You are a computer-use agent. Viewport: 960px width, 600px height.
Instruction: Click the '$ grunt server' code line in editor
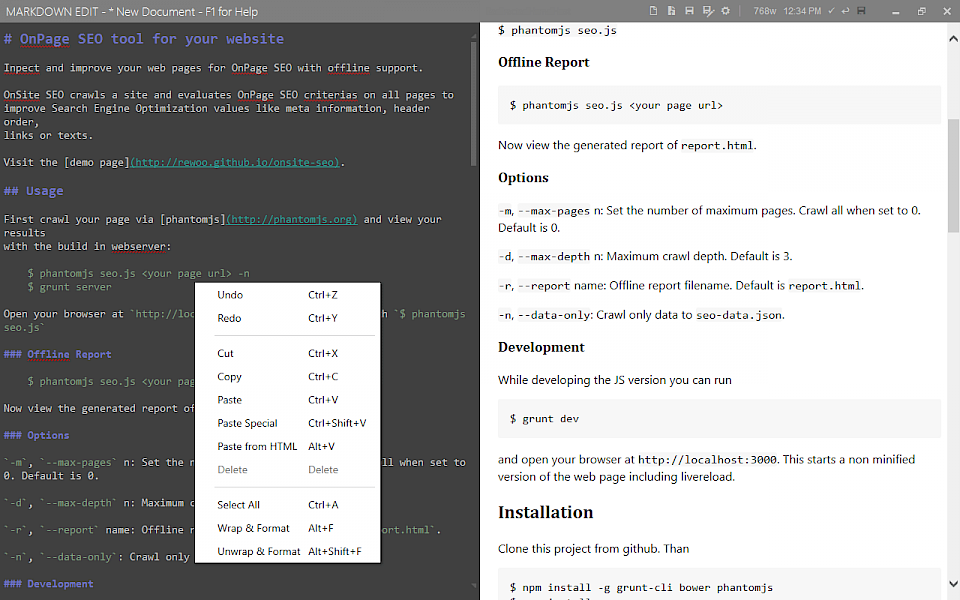pos(69,287)
